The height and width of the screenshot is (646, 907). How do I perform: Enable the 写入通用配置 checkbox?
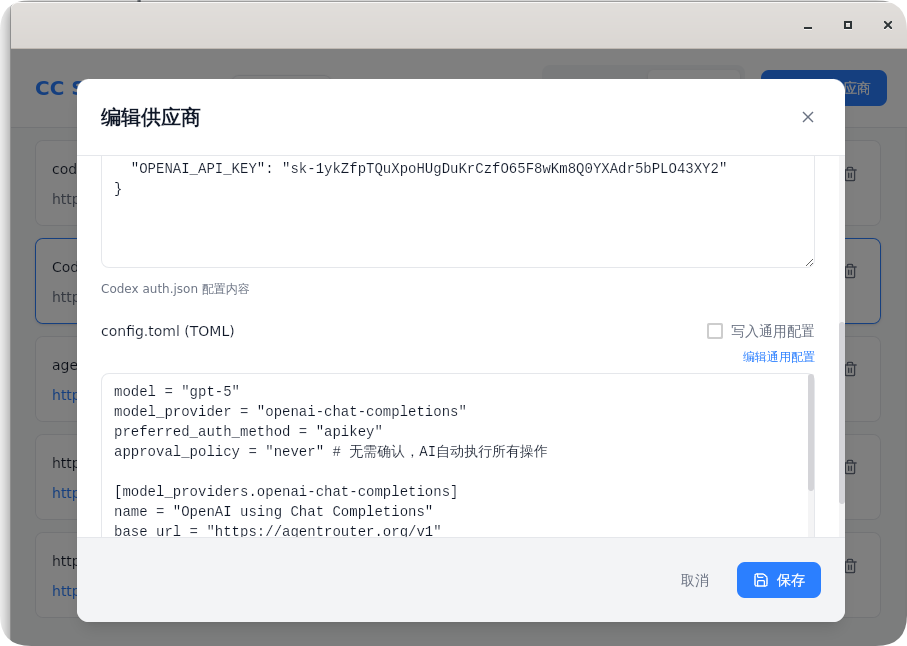coord(715,331)
